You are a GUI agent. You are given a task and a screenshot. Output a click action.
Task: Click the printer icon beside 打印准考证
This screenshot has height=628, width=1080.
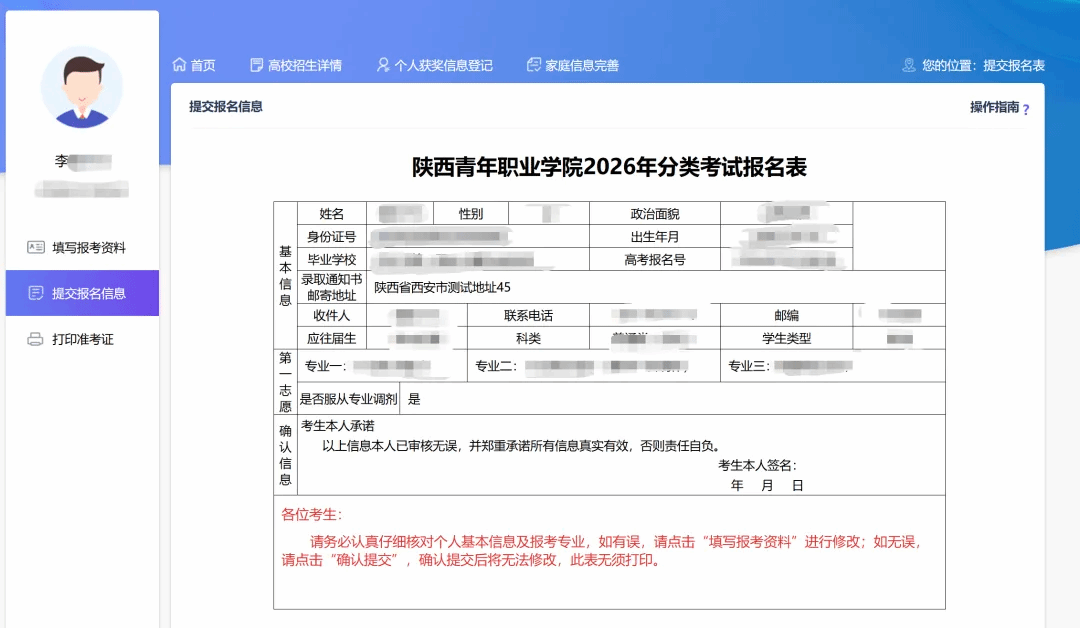tap(36, 339)
